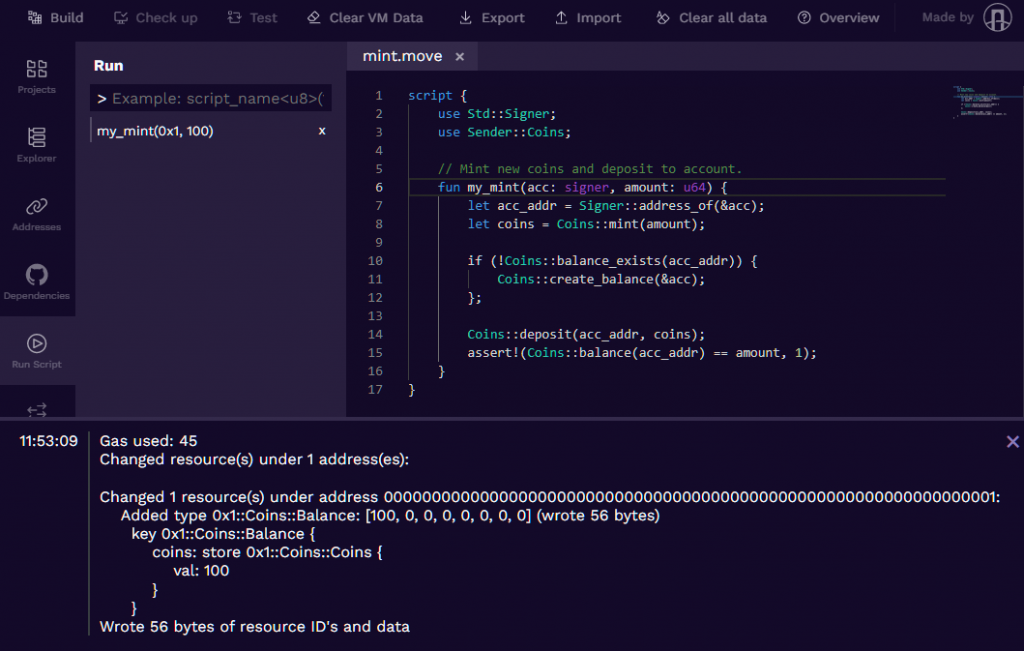
Task: Close the mint.move editor tab
Action: pos(460,57)
